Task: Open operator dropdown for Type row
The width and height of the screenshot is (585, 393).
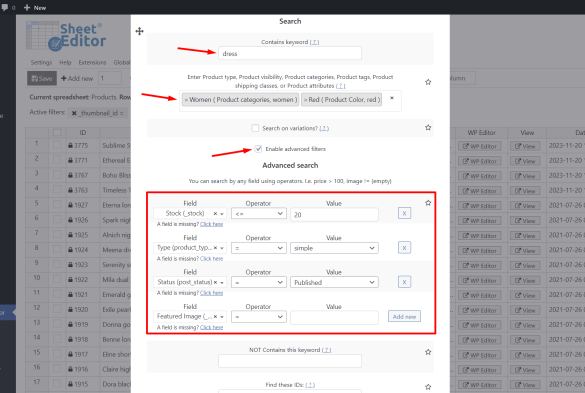Action: [259, 248]
